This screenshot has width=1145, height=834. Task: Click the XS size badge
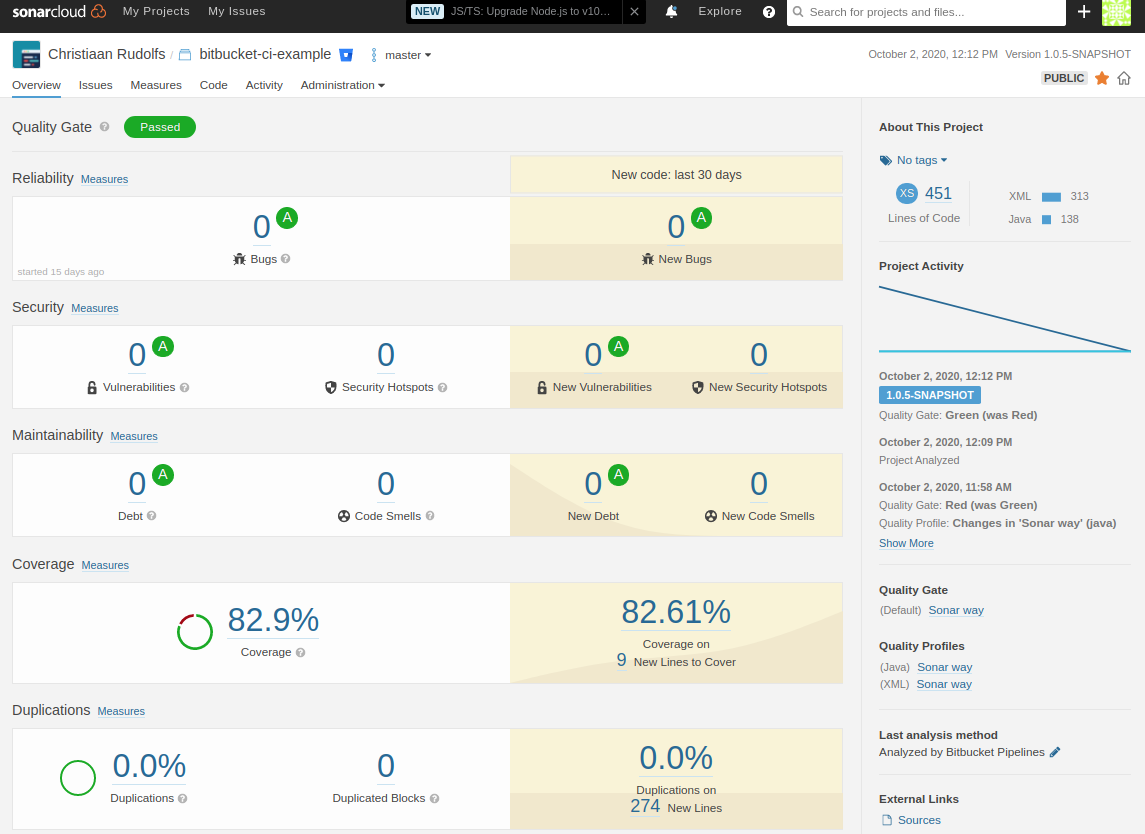(906, 194)
